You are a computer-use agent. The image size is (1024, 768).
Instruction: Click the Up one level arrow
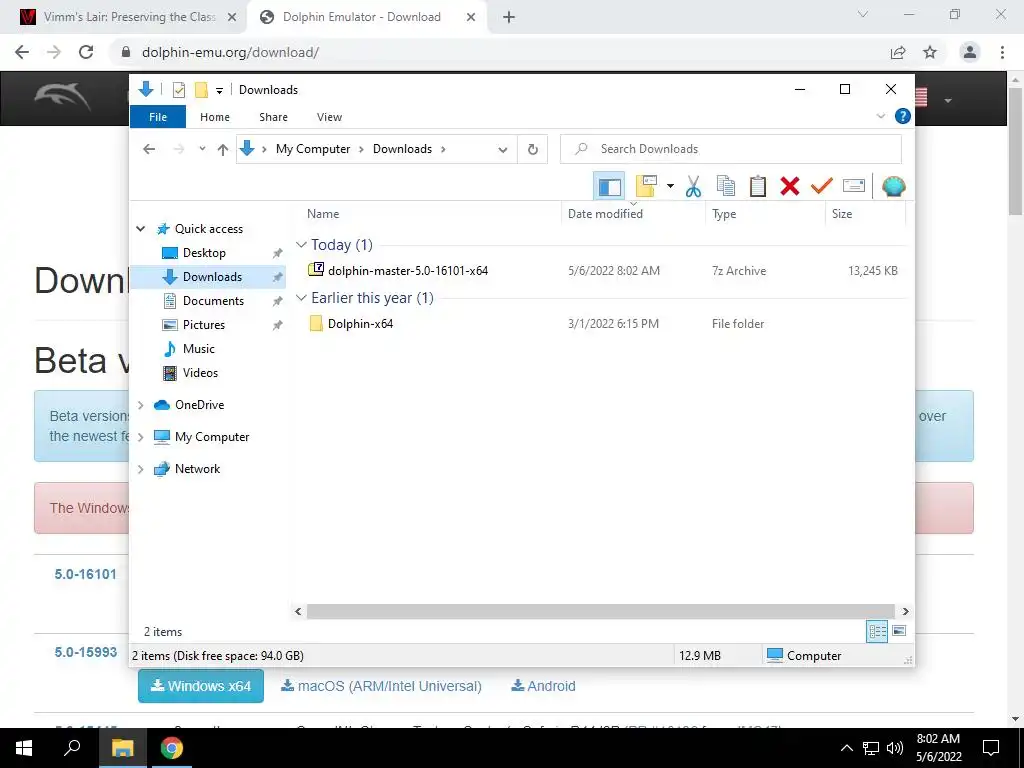pyautogui.click(x=223, y=150)
